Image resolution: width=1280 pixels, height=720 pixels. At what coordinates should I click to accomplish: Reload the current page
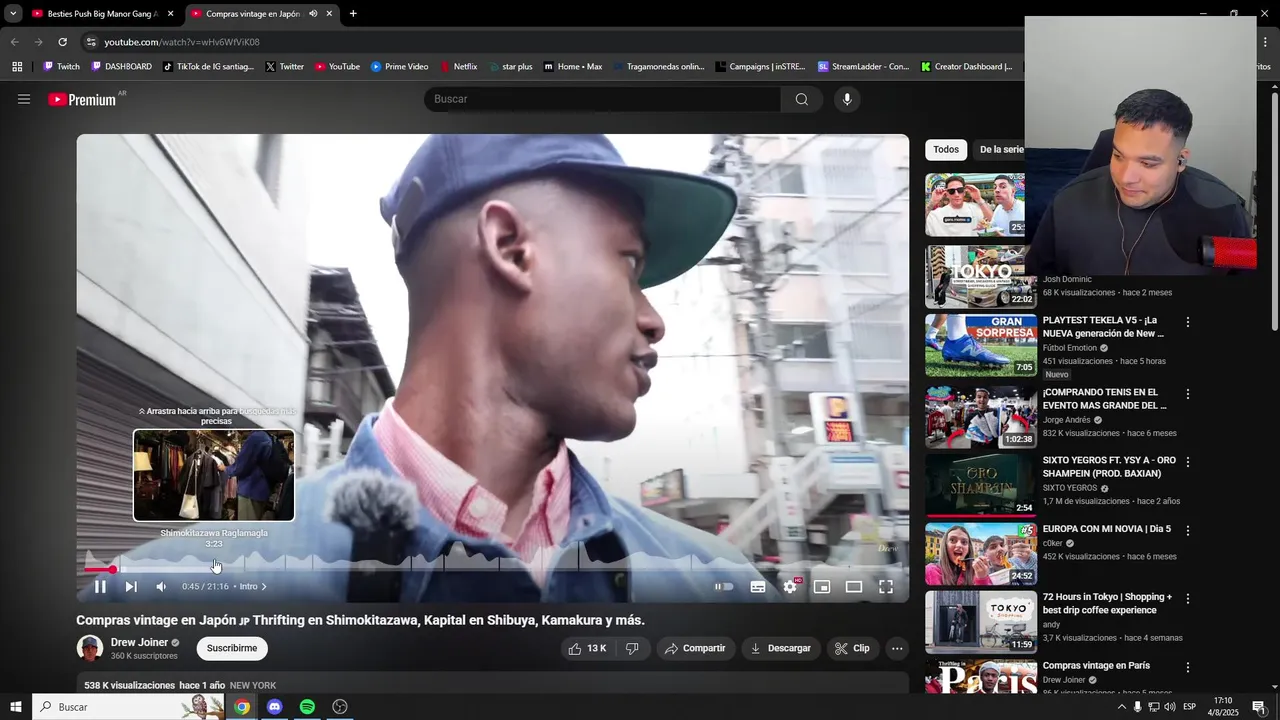[x=62, y=42]
